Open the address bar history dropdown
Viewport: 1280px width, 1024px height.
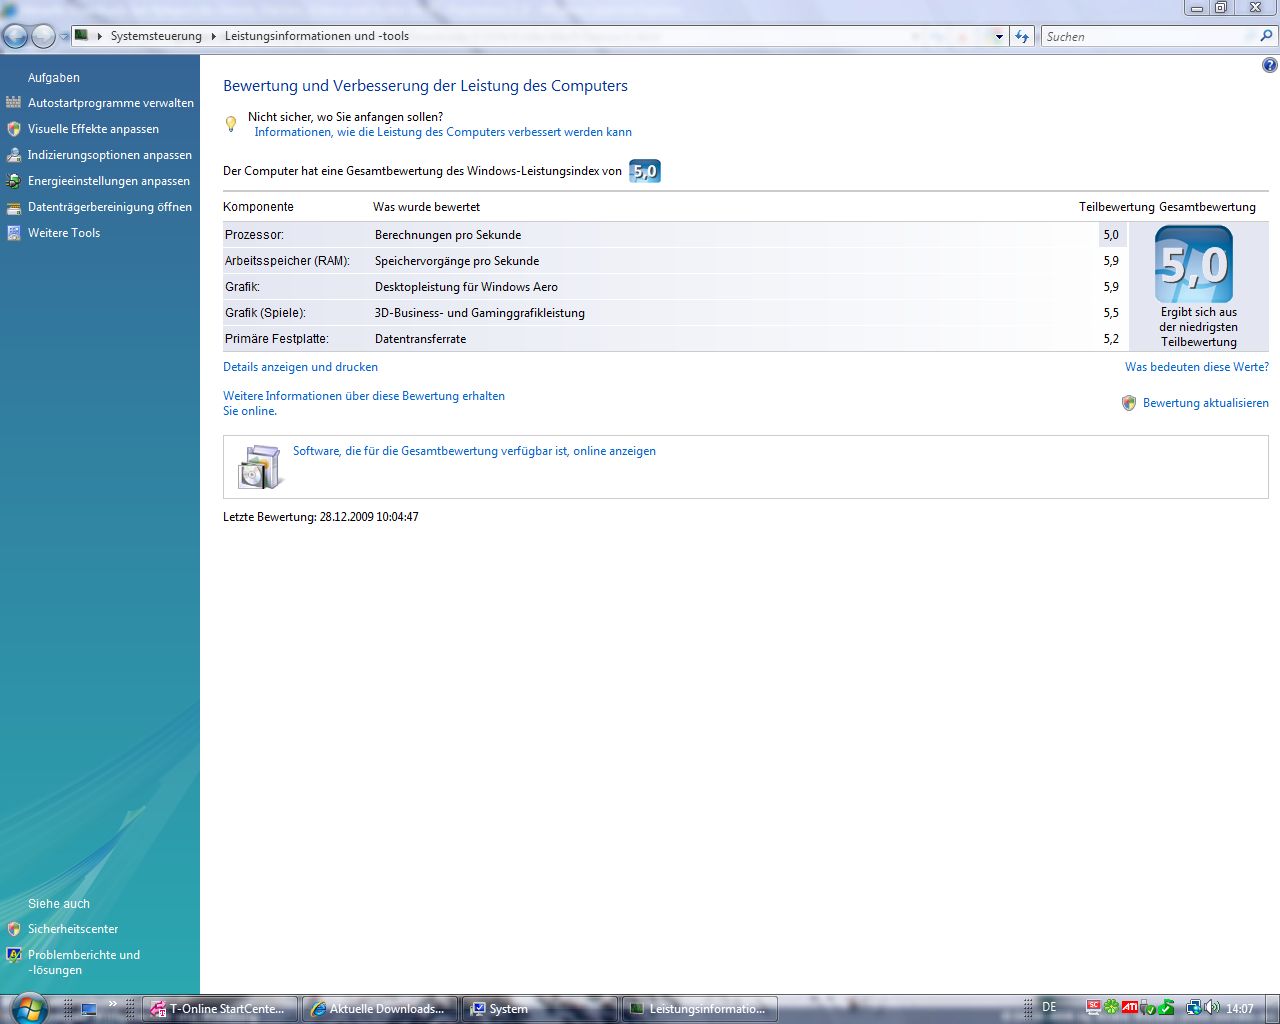point(998,37)
